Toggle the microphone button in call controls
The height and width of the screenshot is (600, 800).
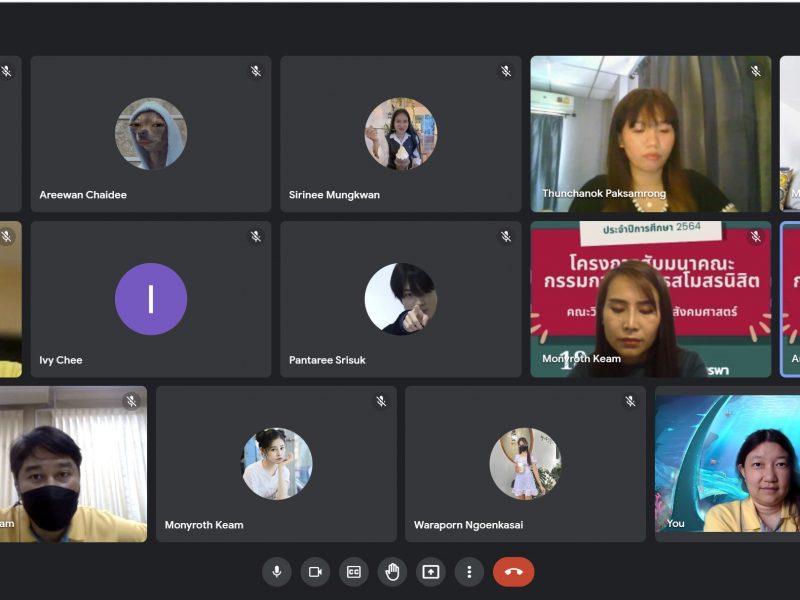click(x=277, y=572)
